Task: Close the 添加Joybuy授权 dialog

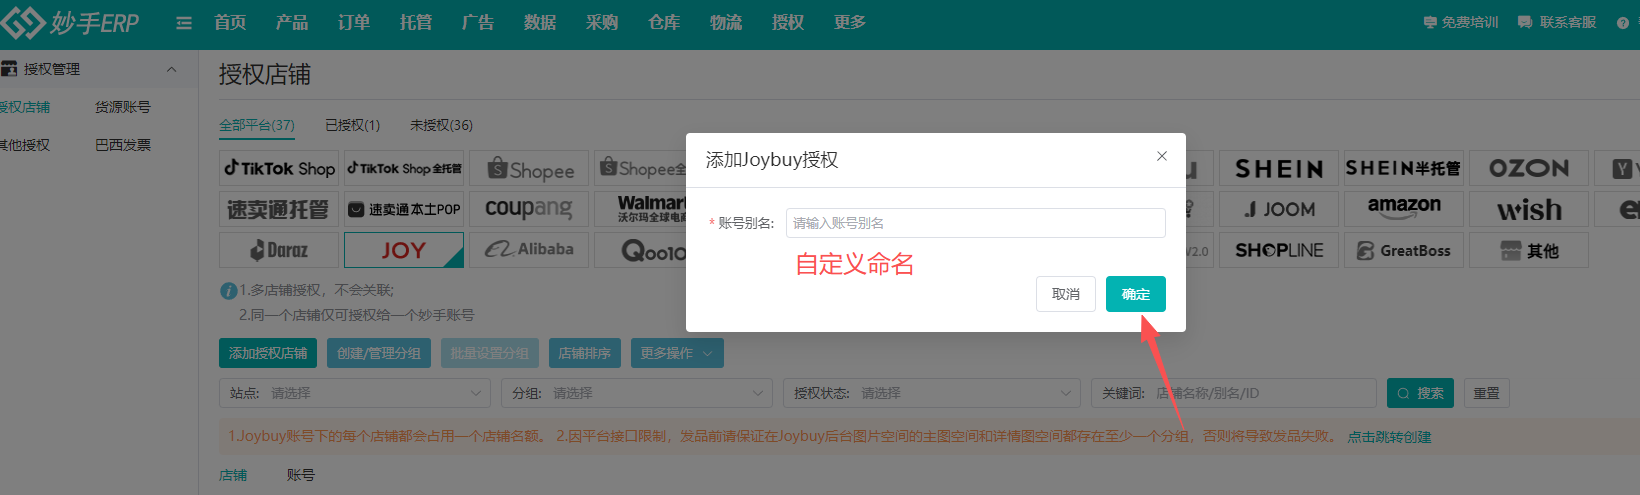Action: tap(1162, 156)
